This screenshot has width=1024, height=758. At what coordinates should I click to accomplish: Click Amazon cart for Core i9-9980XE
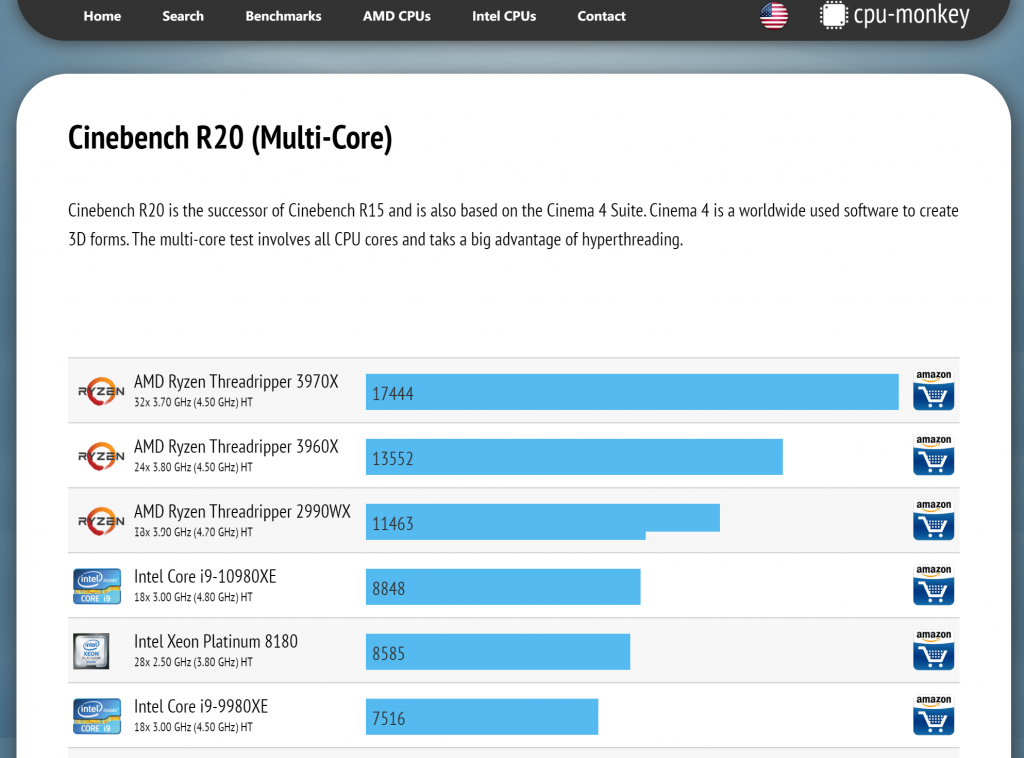(x=933, y=715)
